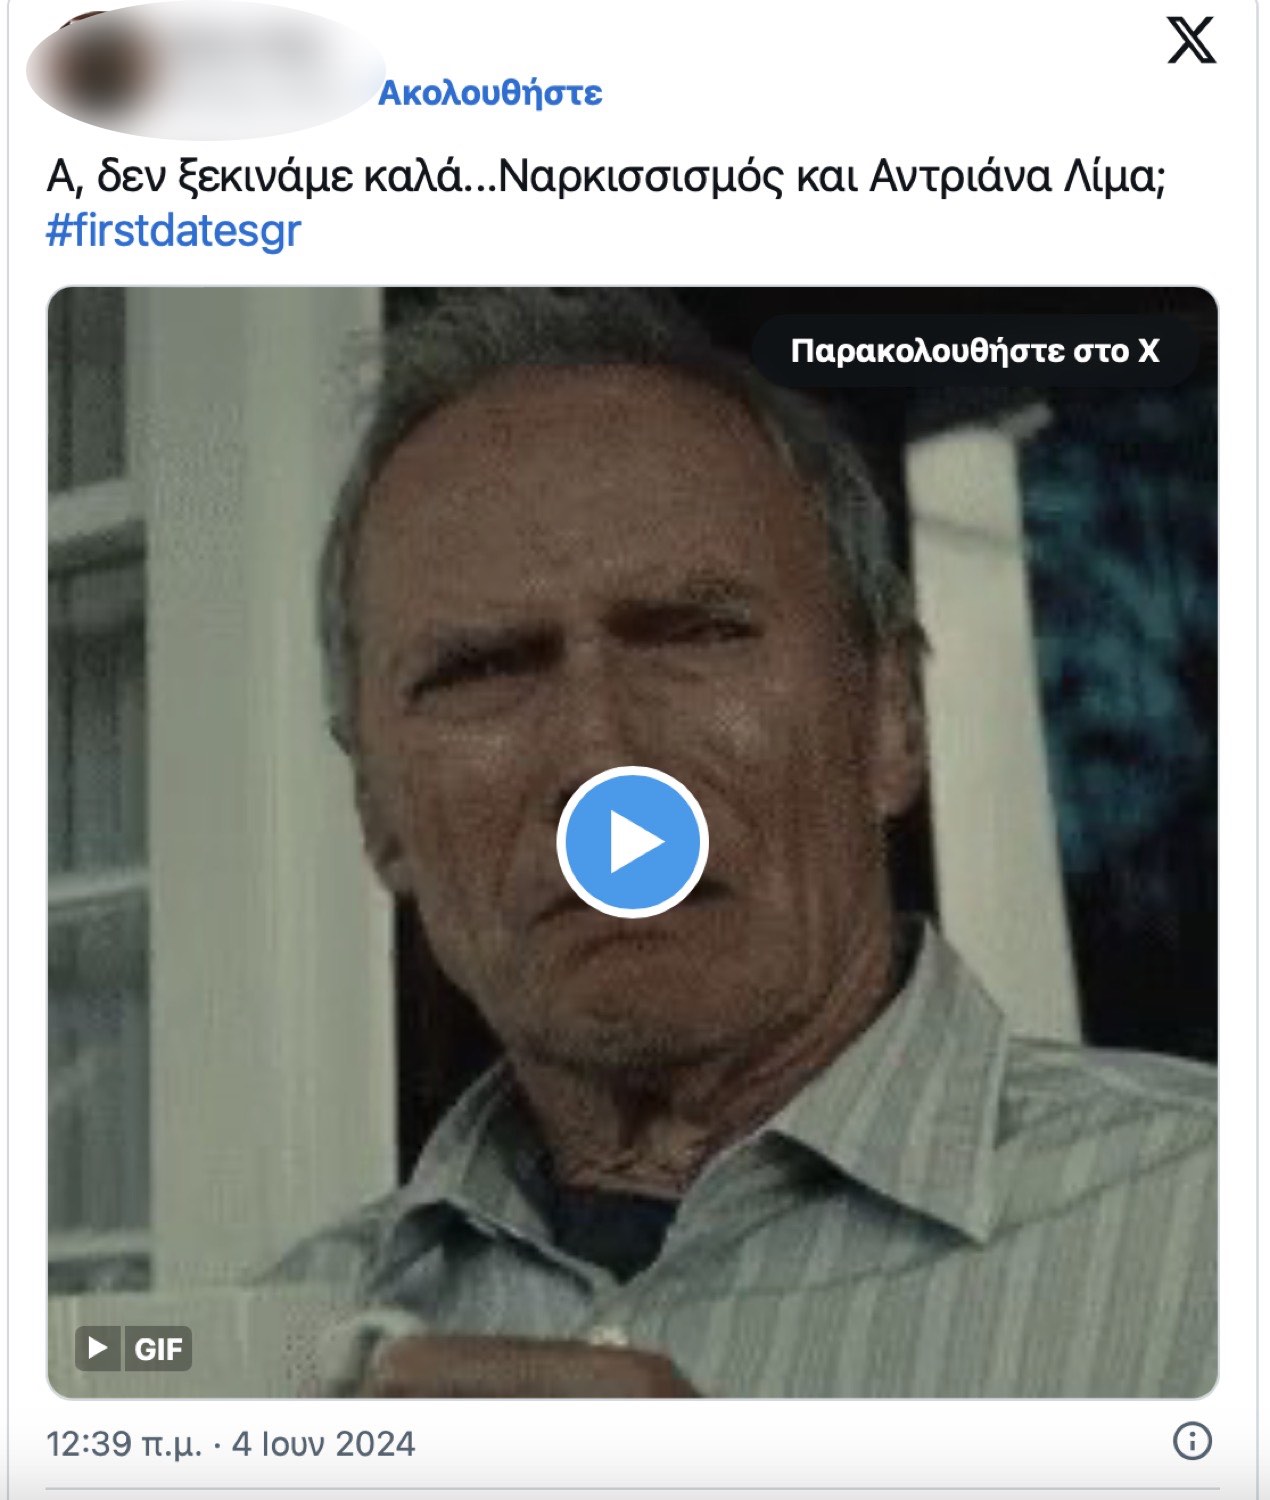Open the tweet timestamp 12:39 π.μ.
The height and width of the screenshot is (1500, 1270).
coord(124,1444)
